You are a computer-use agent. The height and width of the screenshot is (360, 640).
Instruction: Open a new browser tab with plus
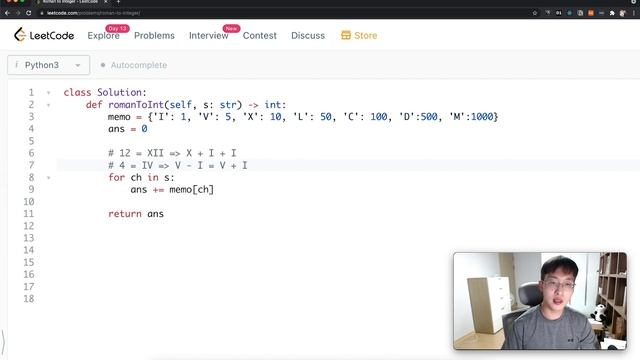tap(118, 2)
